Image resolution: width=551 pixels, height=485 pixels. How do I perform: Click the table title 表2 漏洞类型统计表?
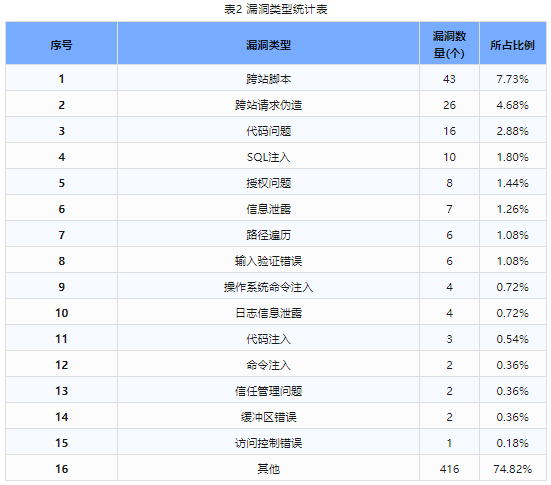[x=276, y=9]
